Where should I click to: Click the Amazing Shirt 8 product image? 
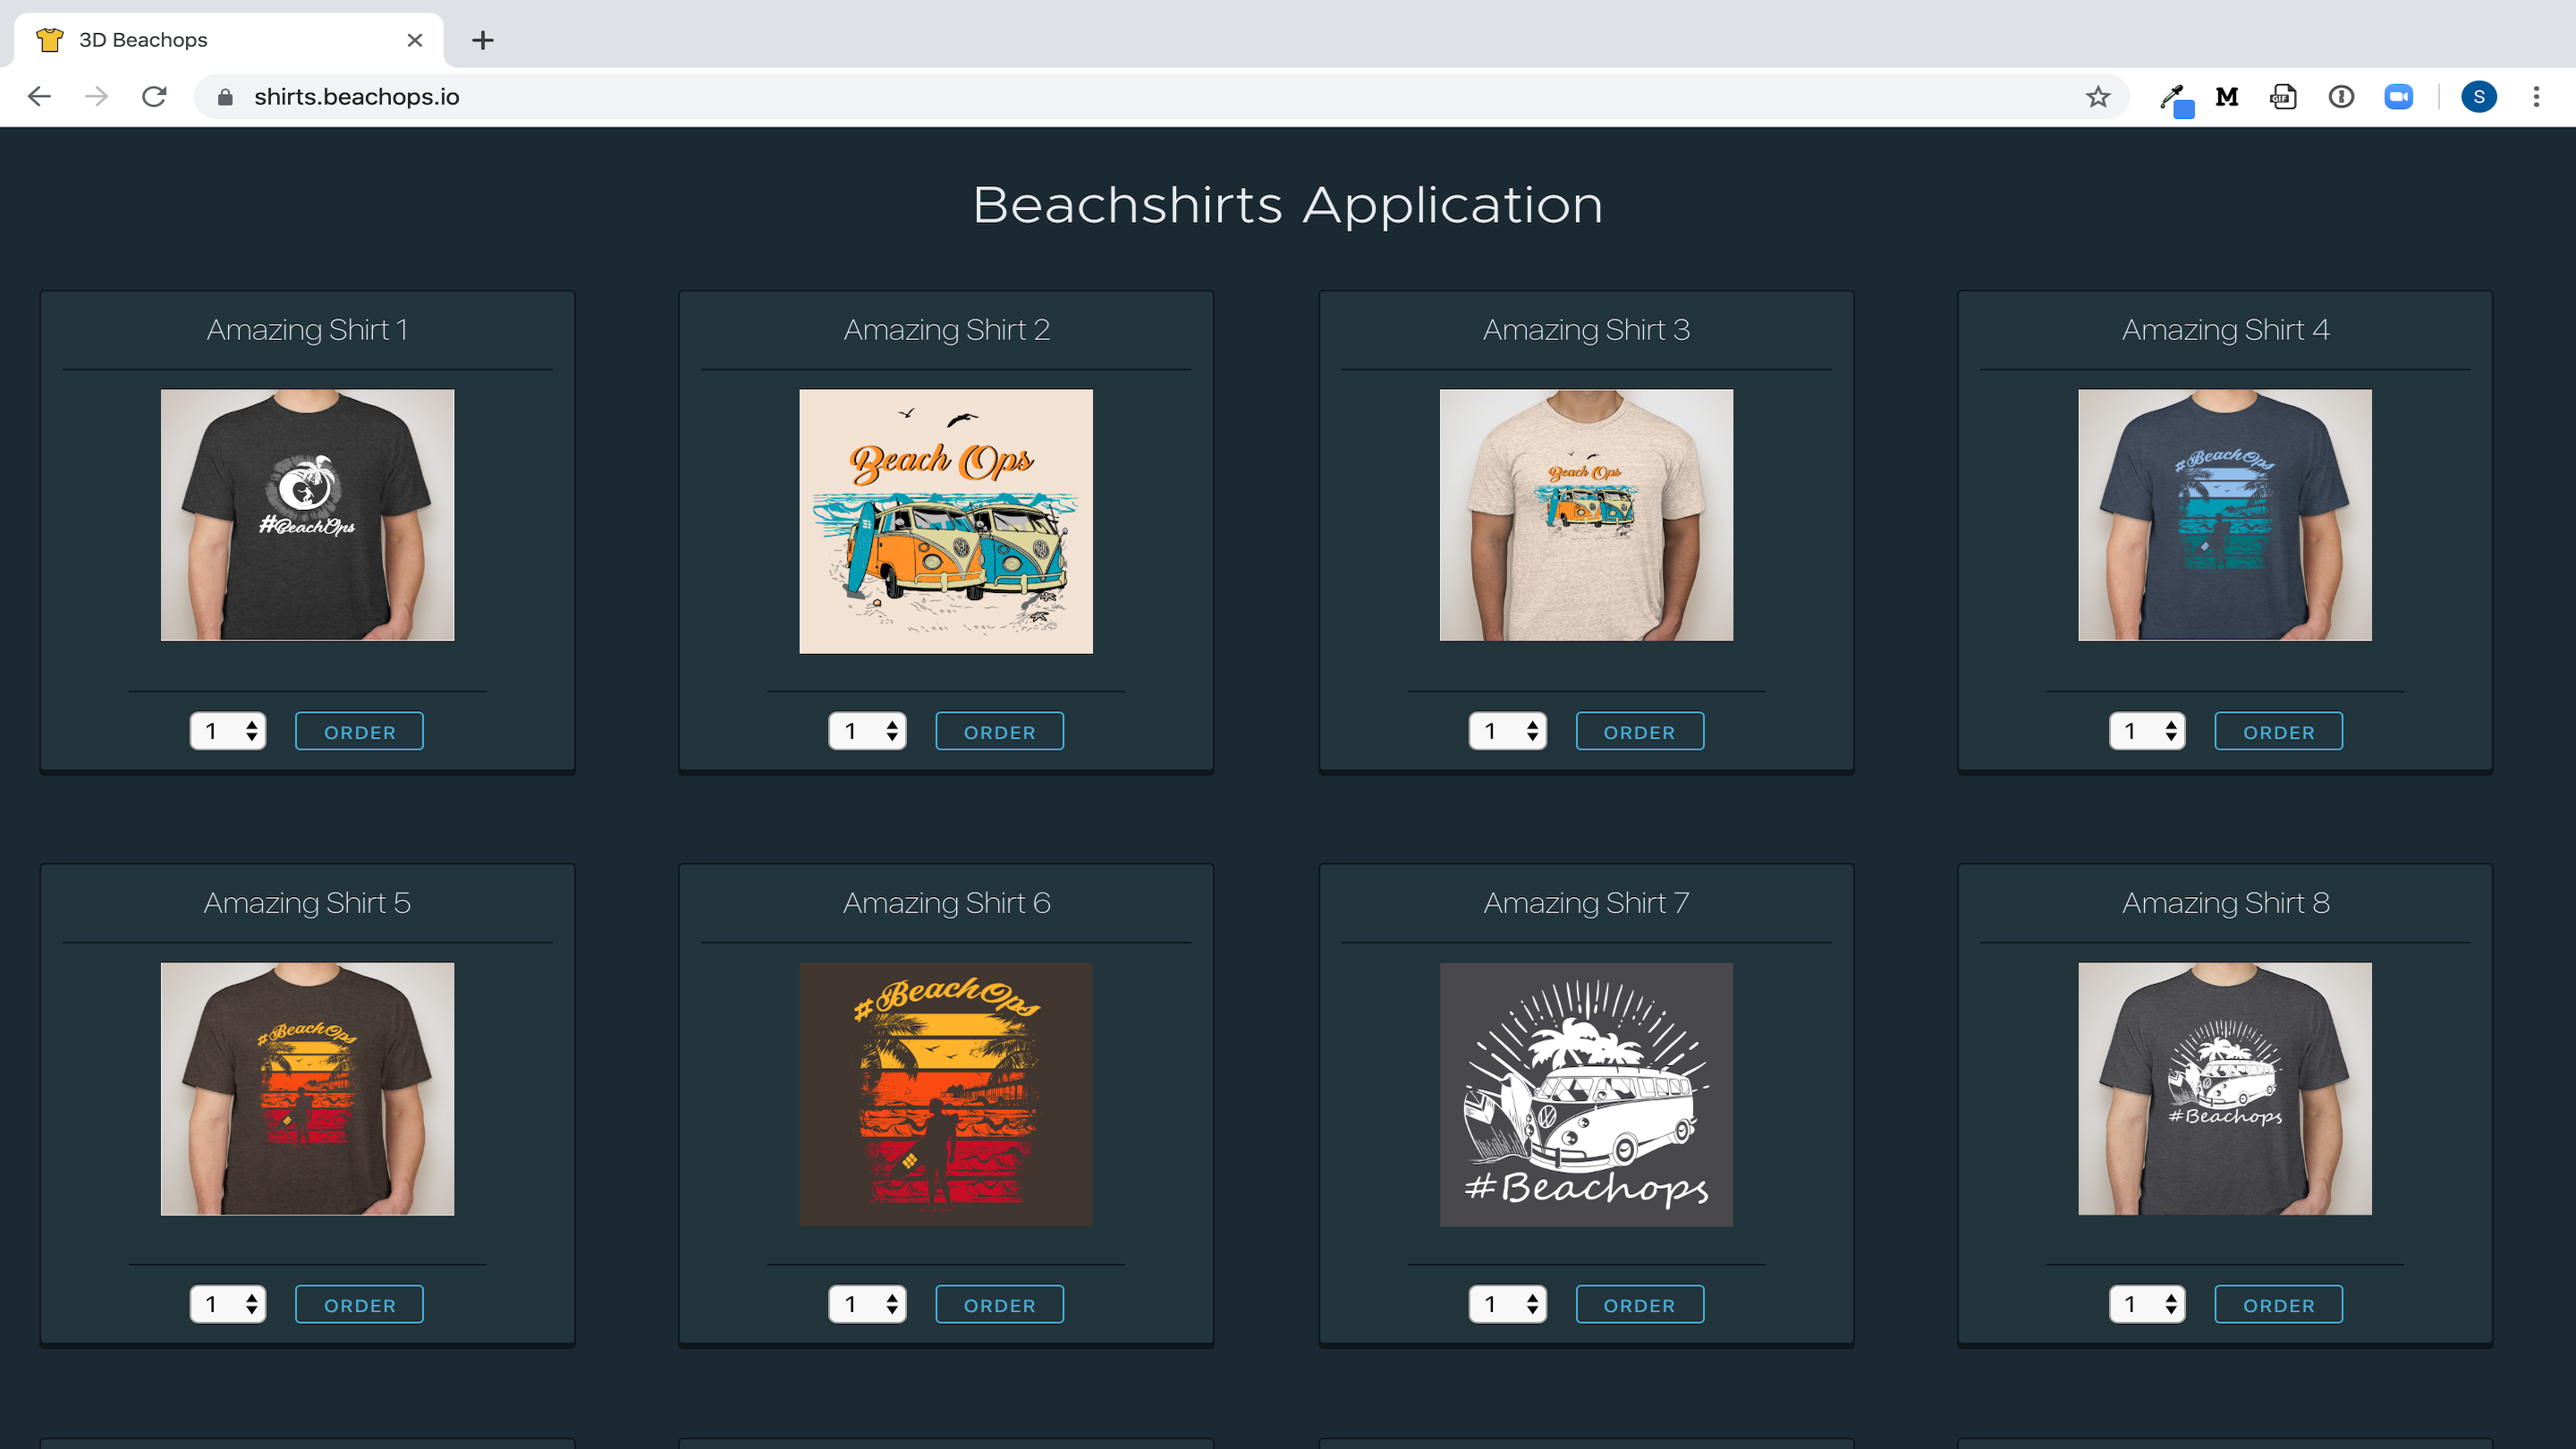pos(2225,1089)
